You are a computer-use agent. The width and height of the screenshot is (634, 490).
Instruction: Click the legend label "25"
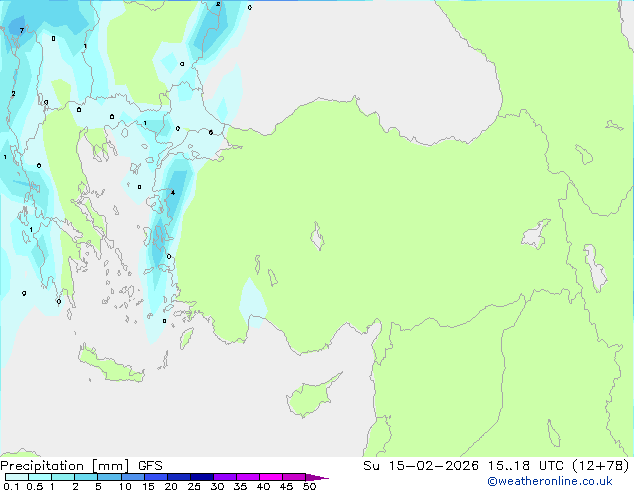click(194, 486)
